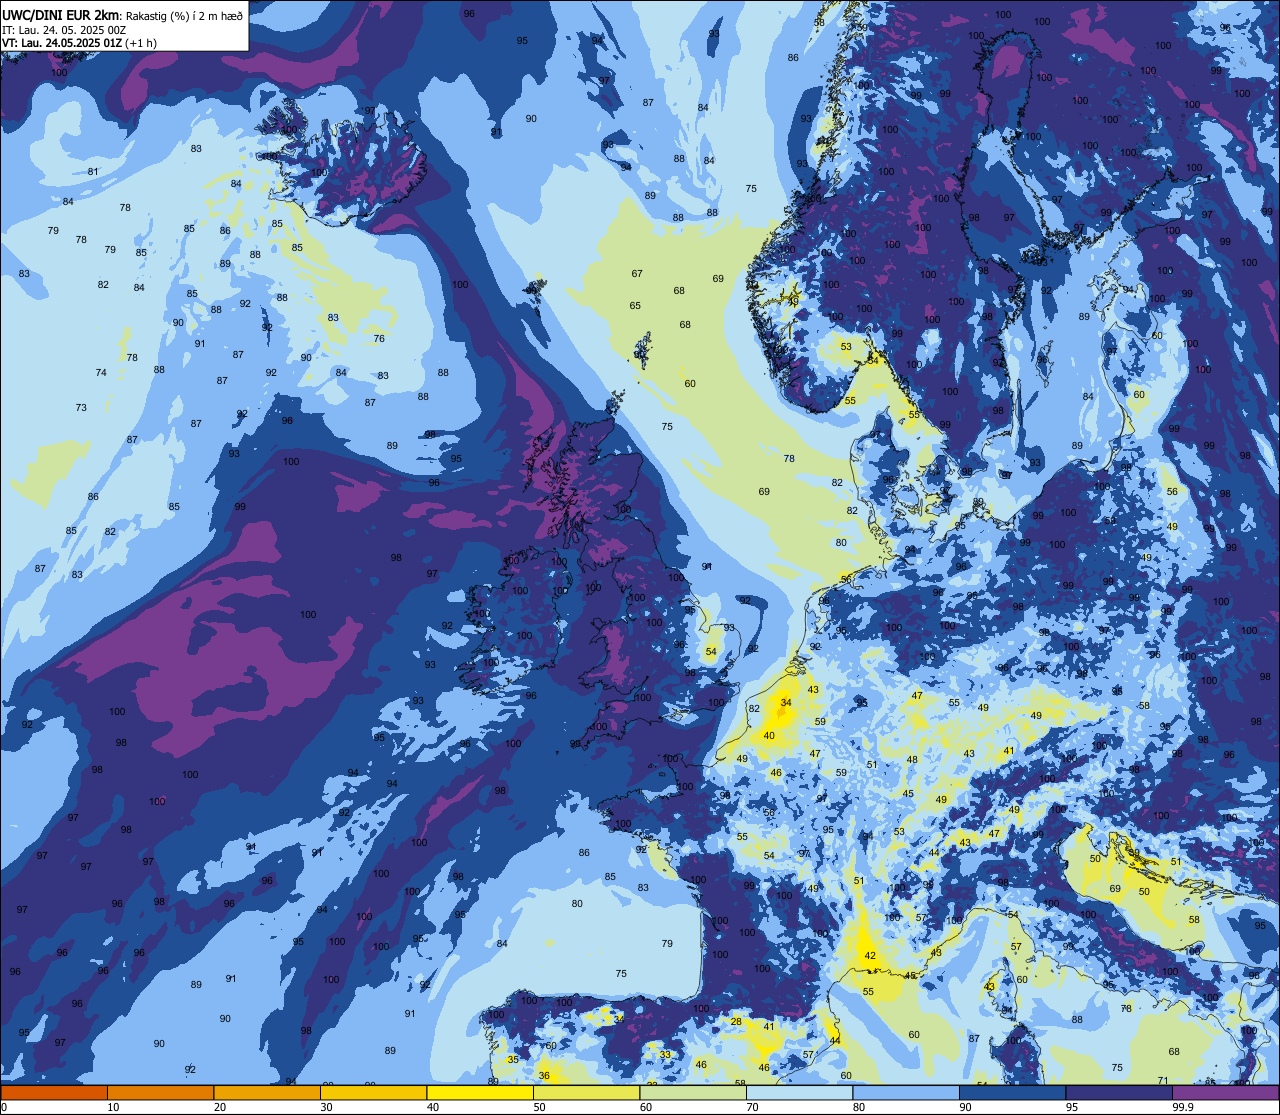Click the humidity value '65' in the North Sea
Image resolution: width=1280 pixels, height=1115 pixels.
tap(635, 306)
